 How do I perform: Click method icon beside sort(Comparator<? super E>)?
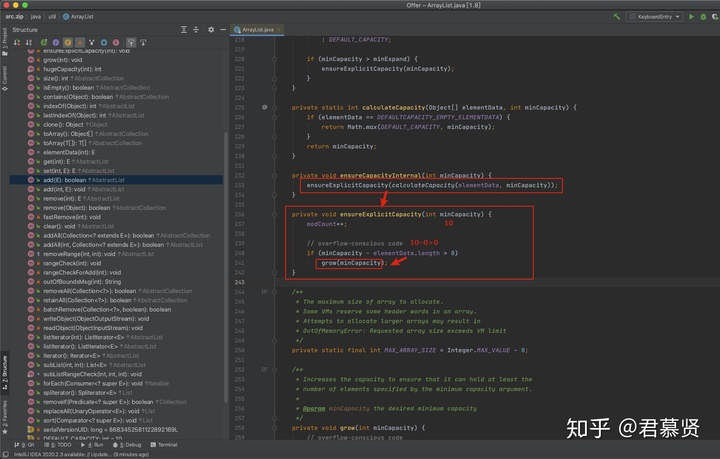point(31,420)
